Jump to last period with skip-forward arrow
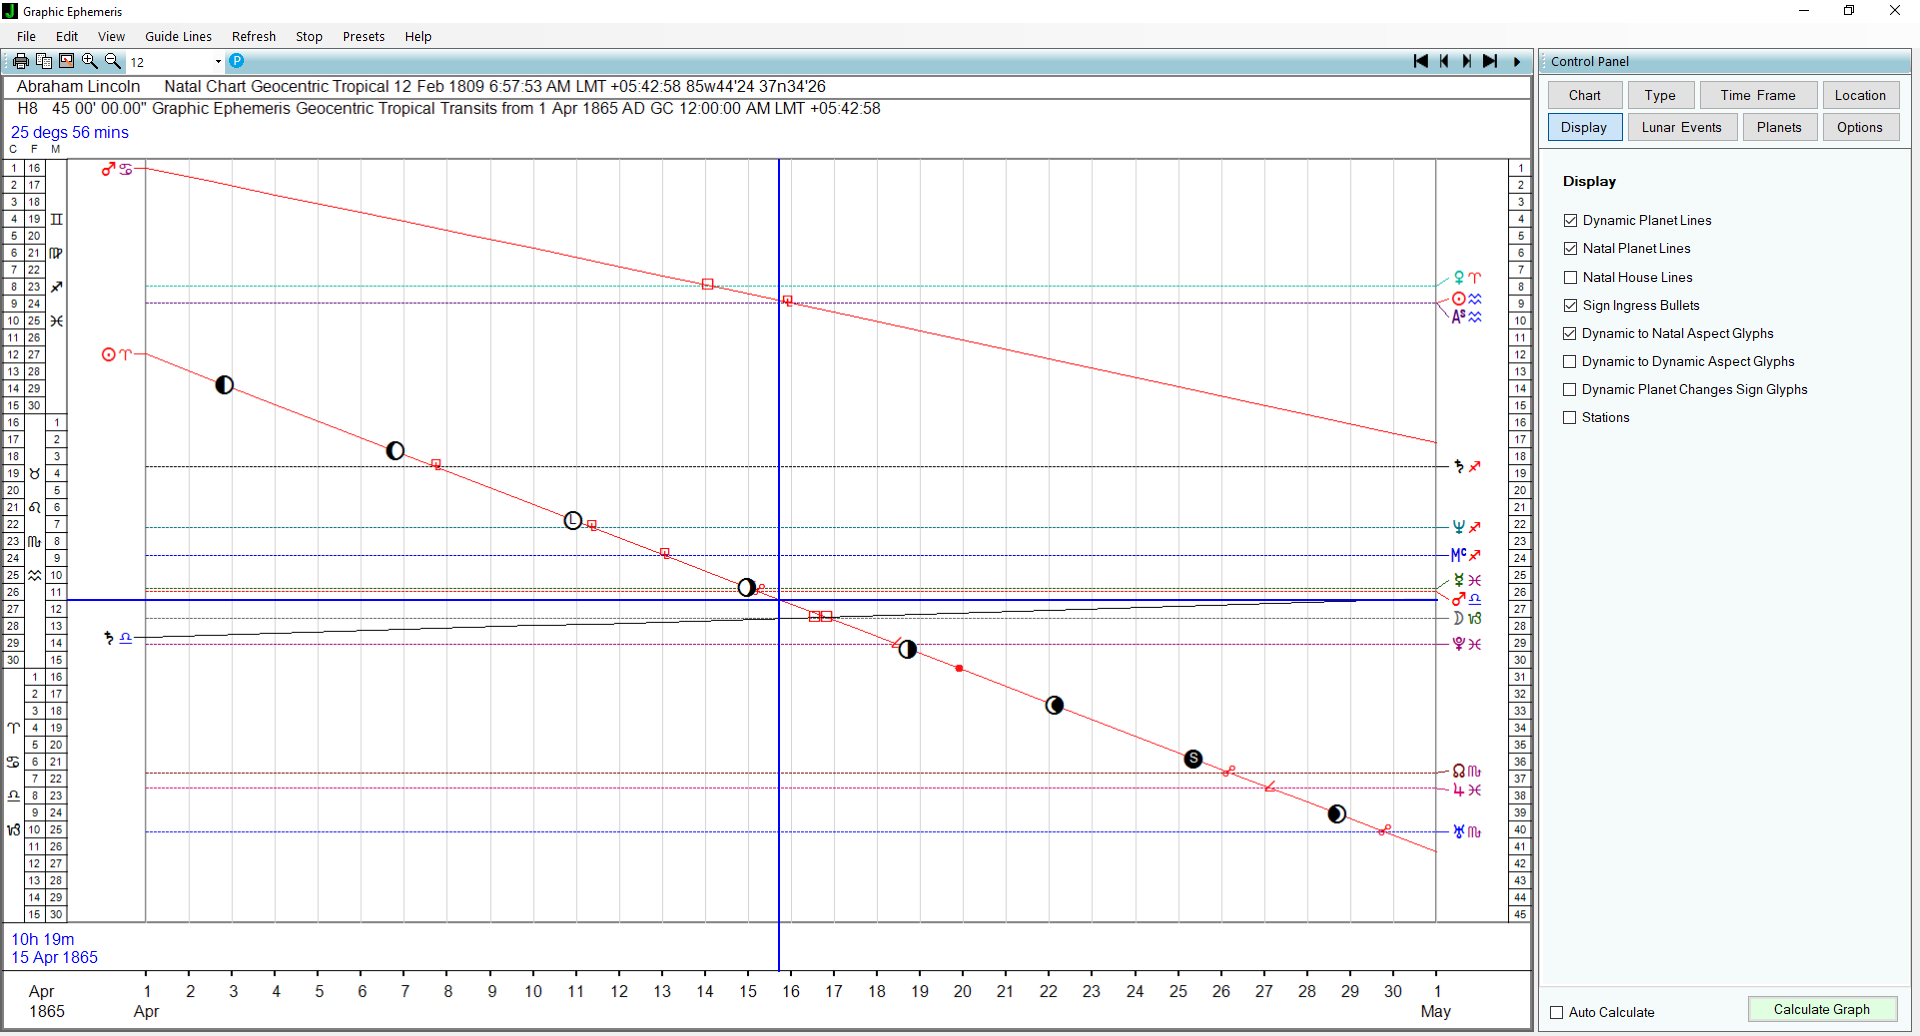This screenshot has width=1920, height=1036. pos(1490,61)
